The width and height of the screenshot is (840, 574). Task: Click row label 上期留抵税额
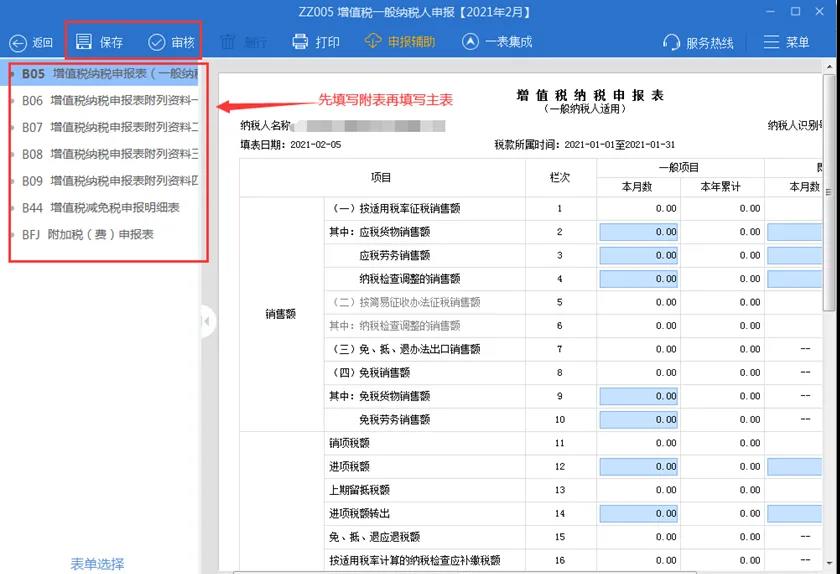[359, 490]
